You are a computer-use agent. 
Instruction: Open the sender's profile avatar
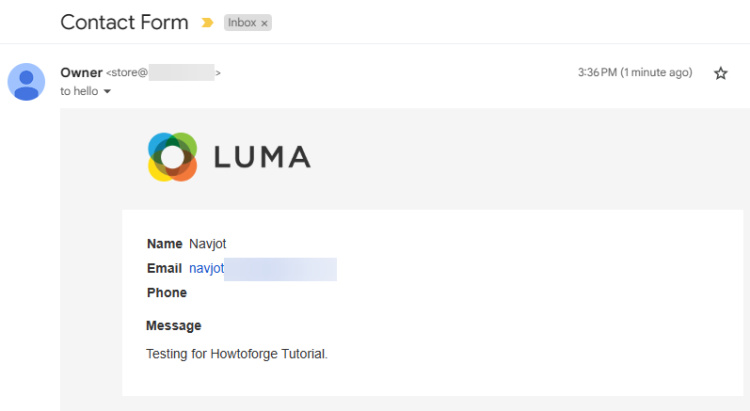point(26,82)
